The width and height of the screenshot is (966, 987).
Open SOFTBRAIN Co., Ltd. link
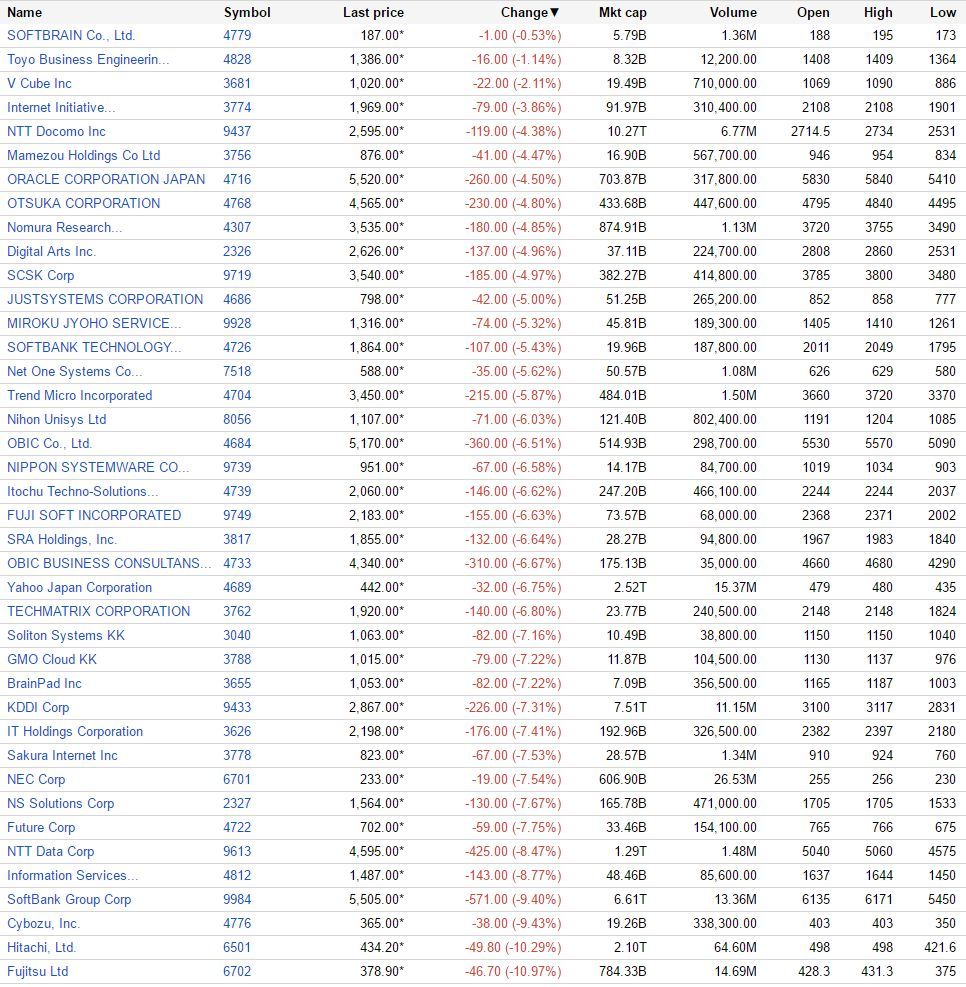71,35
